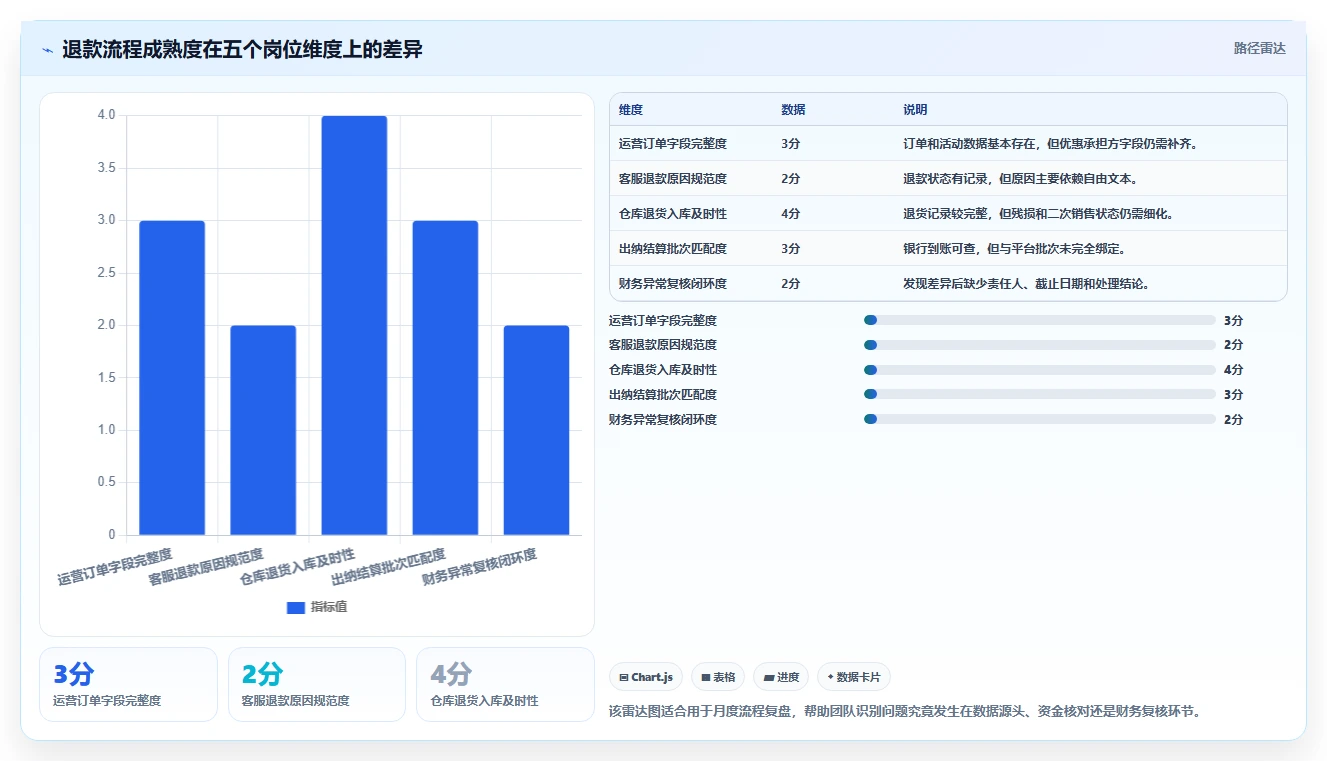Click description 退款状态有记录，但原因主要依赖自由文本。

pyautogui.click(x=1020, y=179)
